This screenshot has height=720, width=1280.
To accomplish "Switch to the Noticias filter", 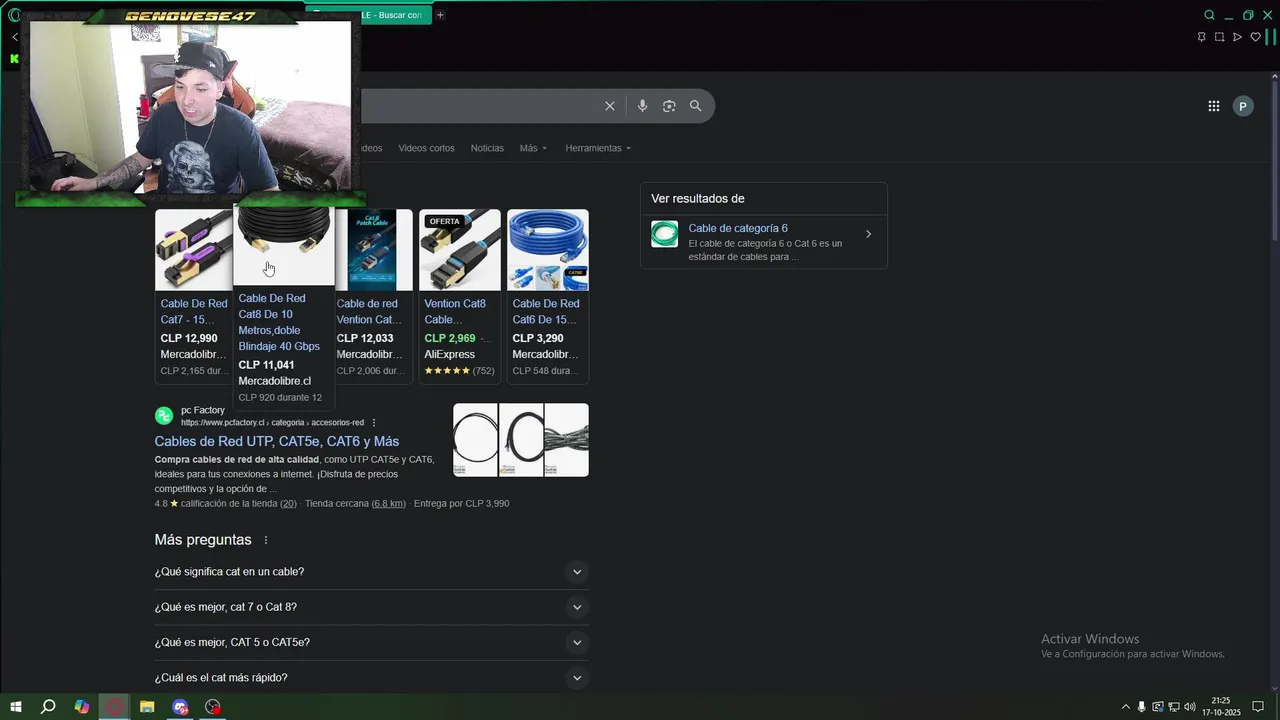I will click(x=487, y=148).
